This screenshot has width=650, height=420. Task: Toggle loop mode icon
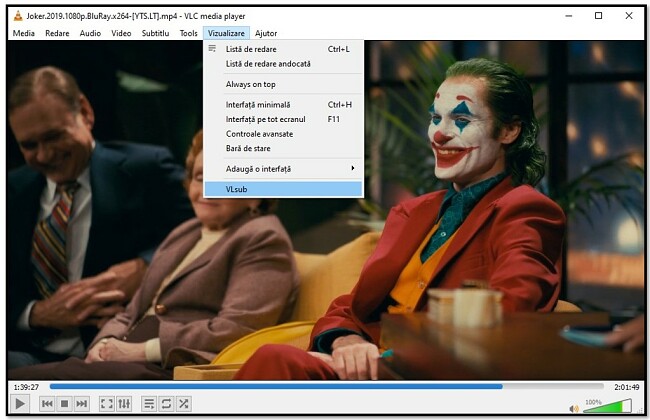coord(166,403)
